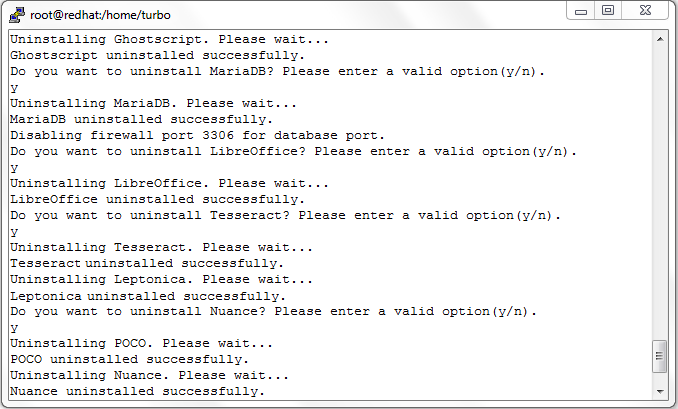Close the root@redhat terminal window

click(645, 10)
